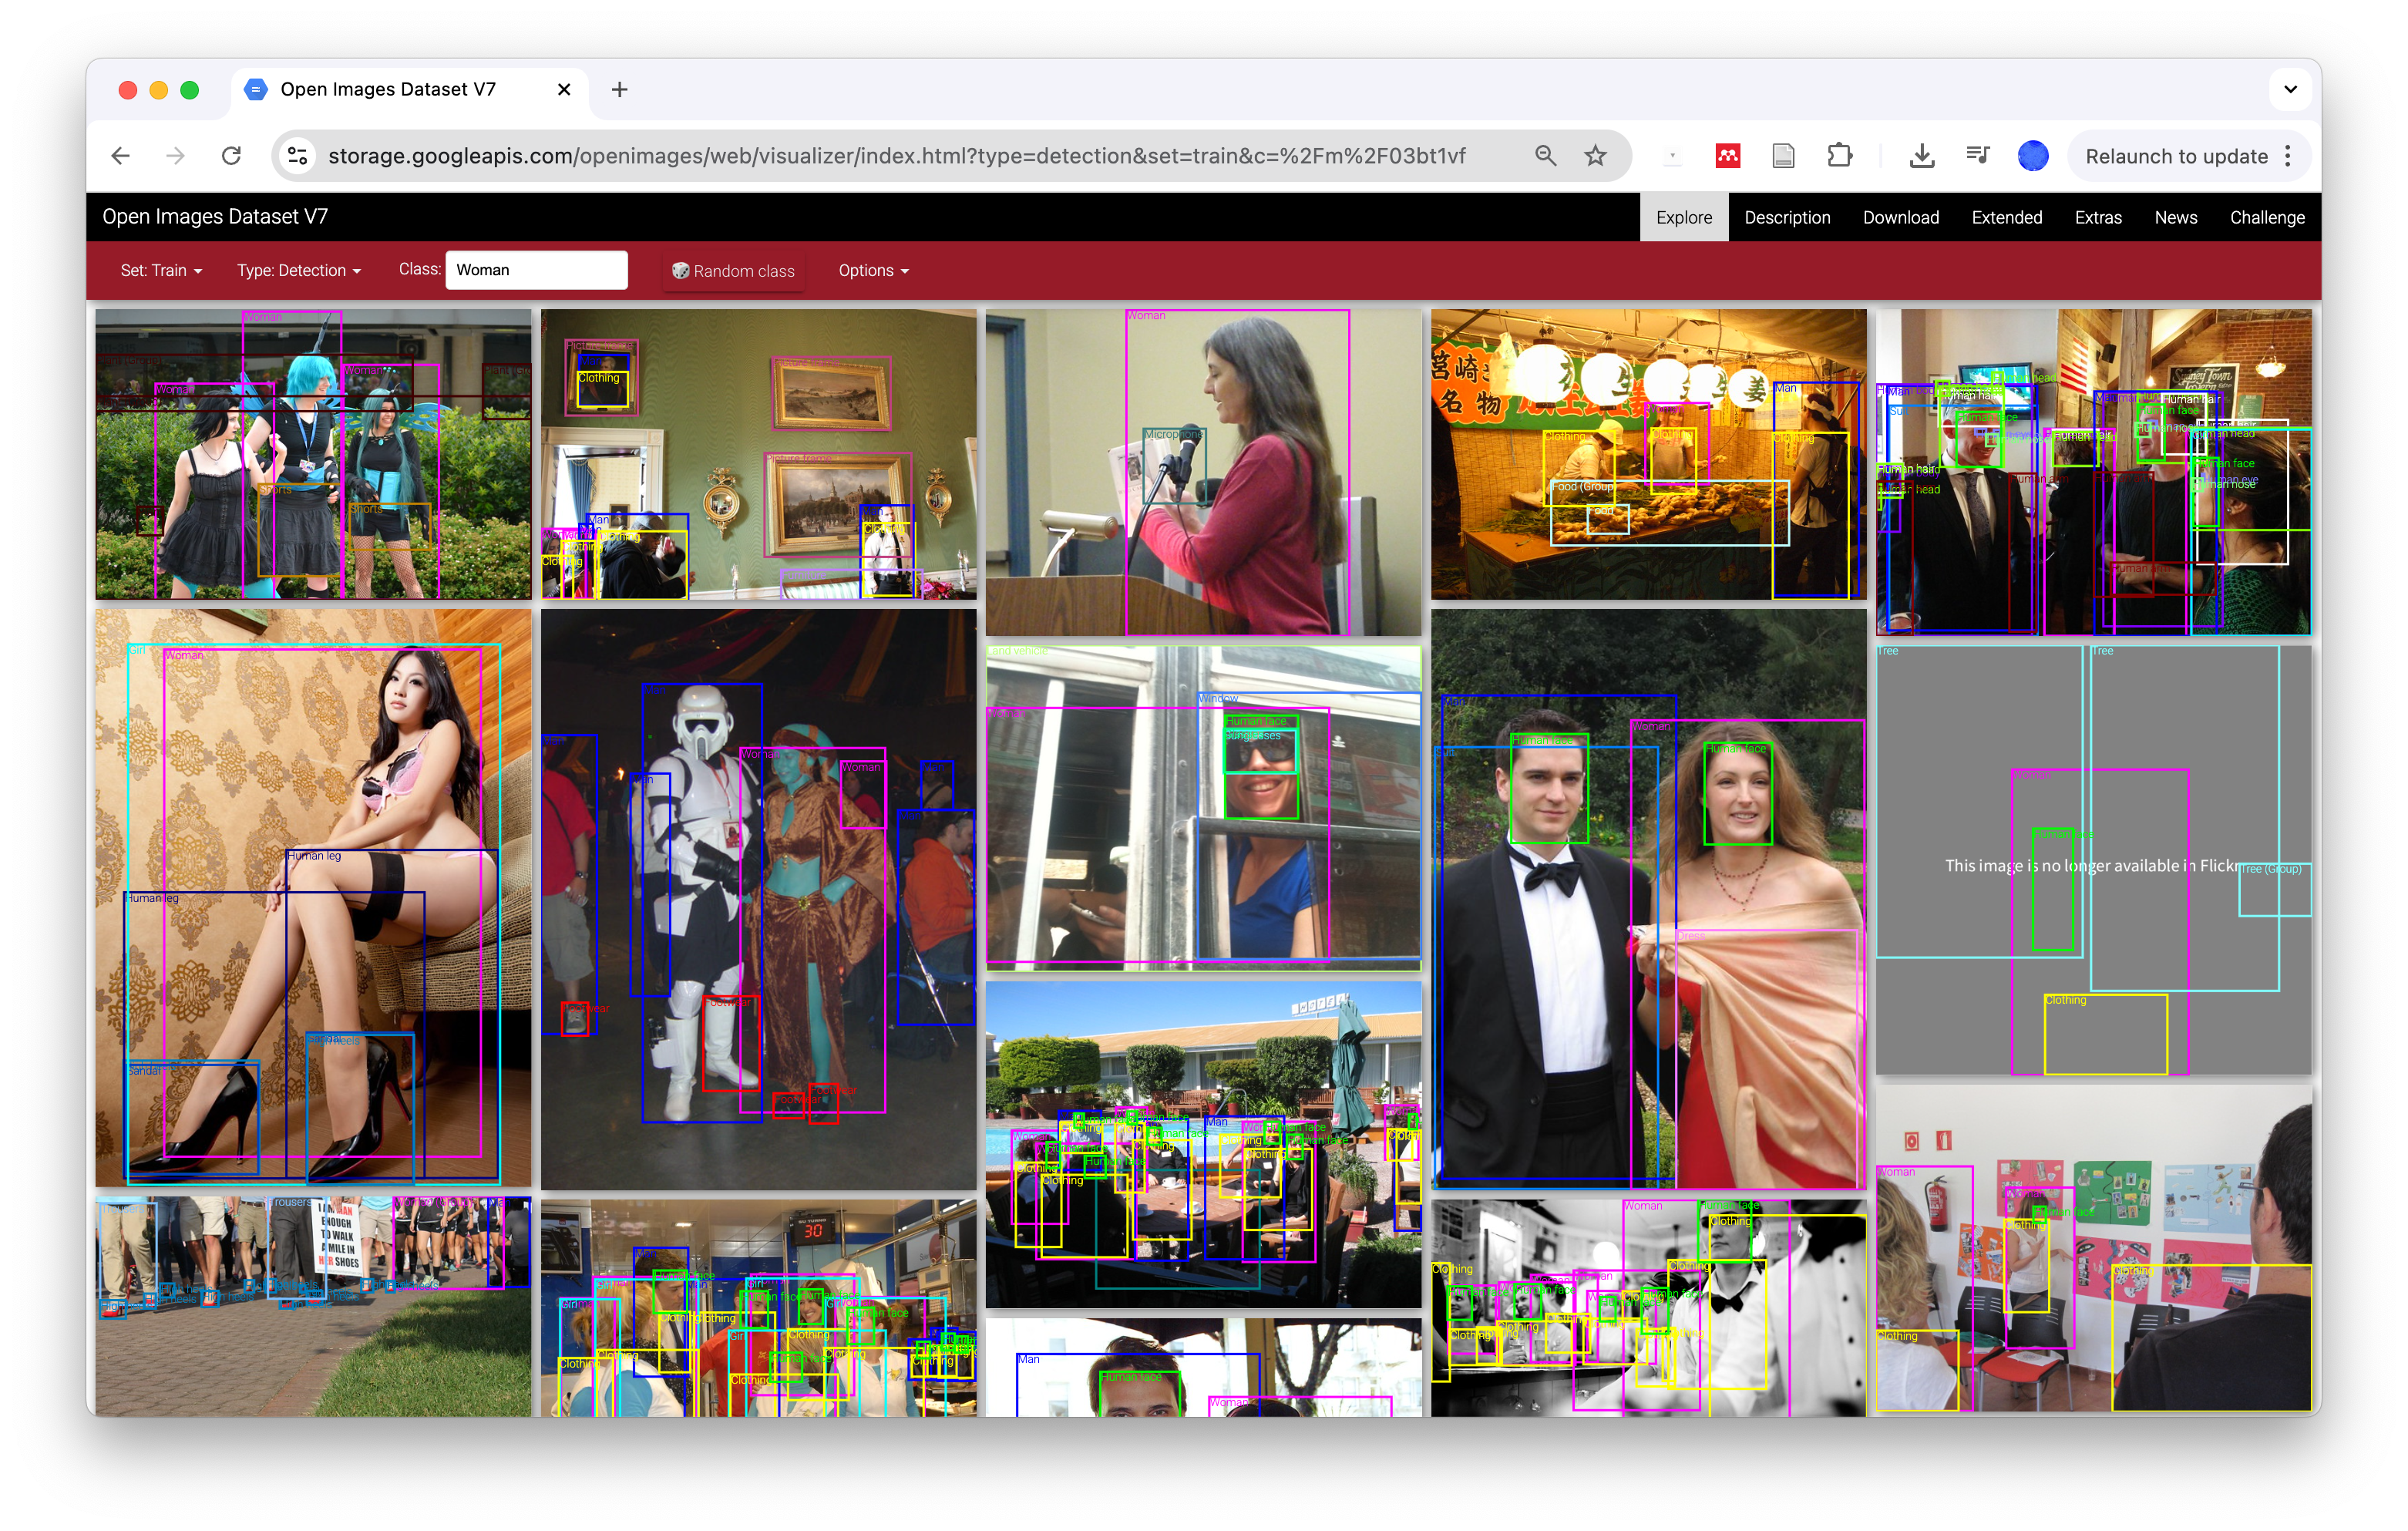This screenshot has height=1531, width=2408.
Task: Open the protest sign walk shoes image
Action: pyautogui.click(x=313, y=1306)
